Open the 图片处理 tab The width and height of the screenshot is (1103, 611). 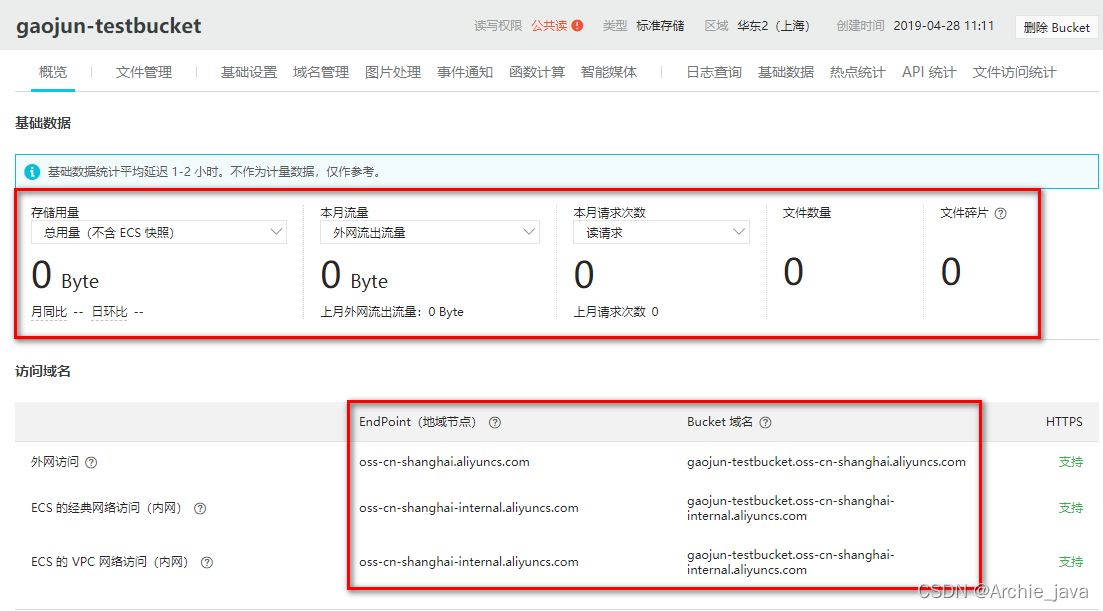pyautogui.click(x=393, y=72)
